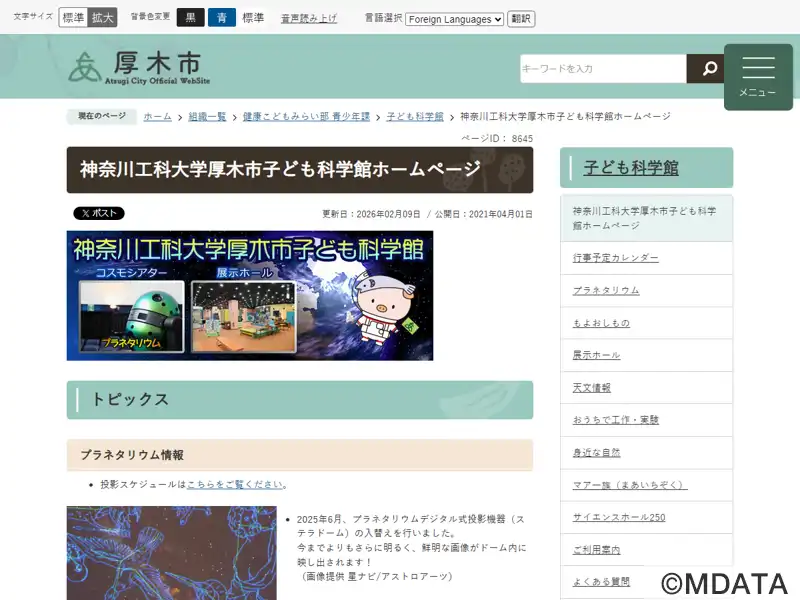Switch background color to 青
The width and height of the screenshot is (800, 600).
click(x=222, y=18)
